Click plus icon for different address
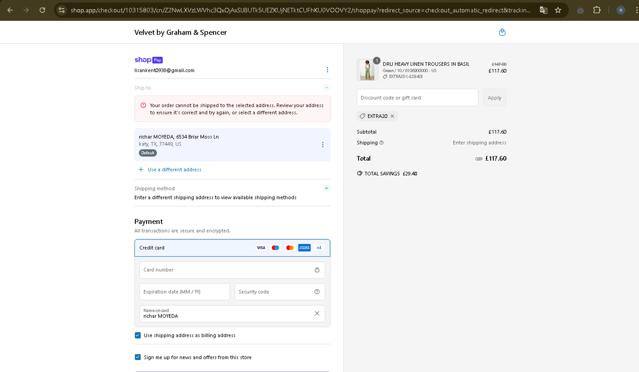 pyautogui.click(x=141, y=169)
